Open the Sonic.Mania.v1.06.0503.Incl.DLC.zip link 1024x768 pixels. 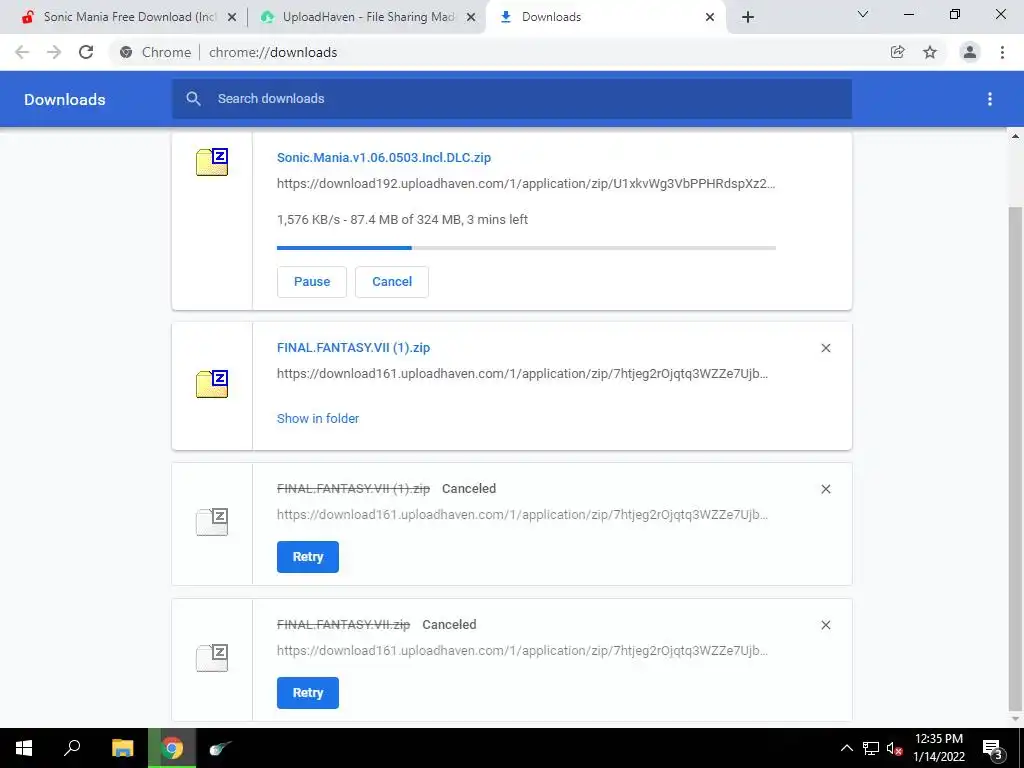tap(384, 157)
